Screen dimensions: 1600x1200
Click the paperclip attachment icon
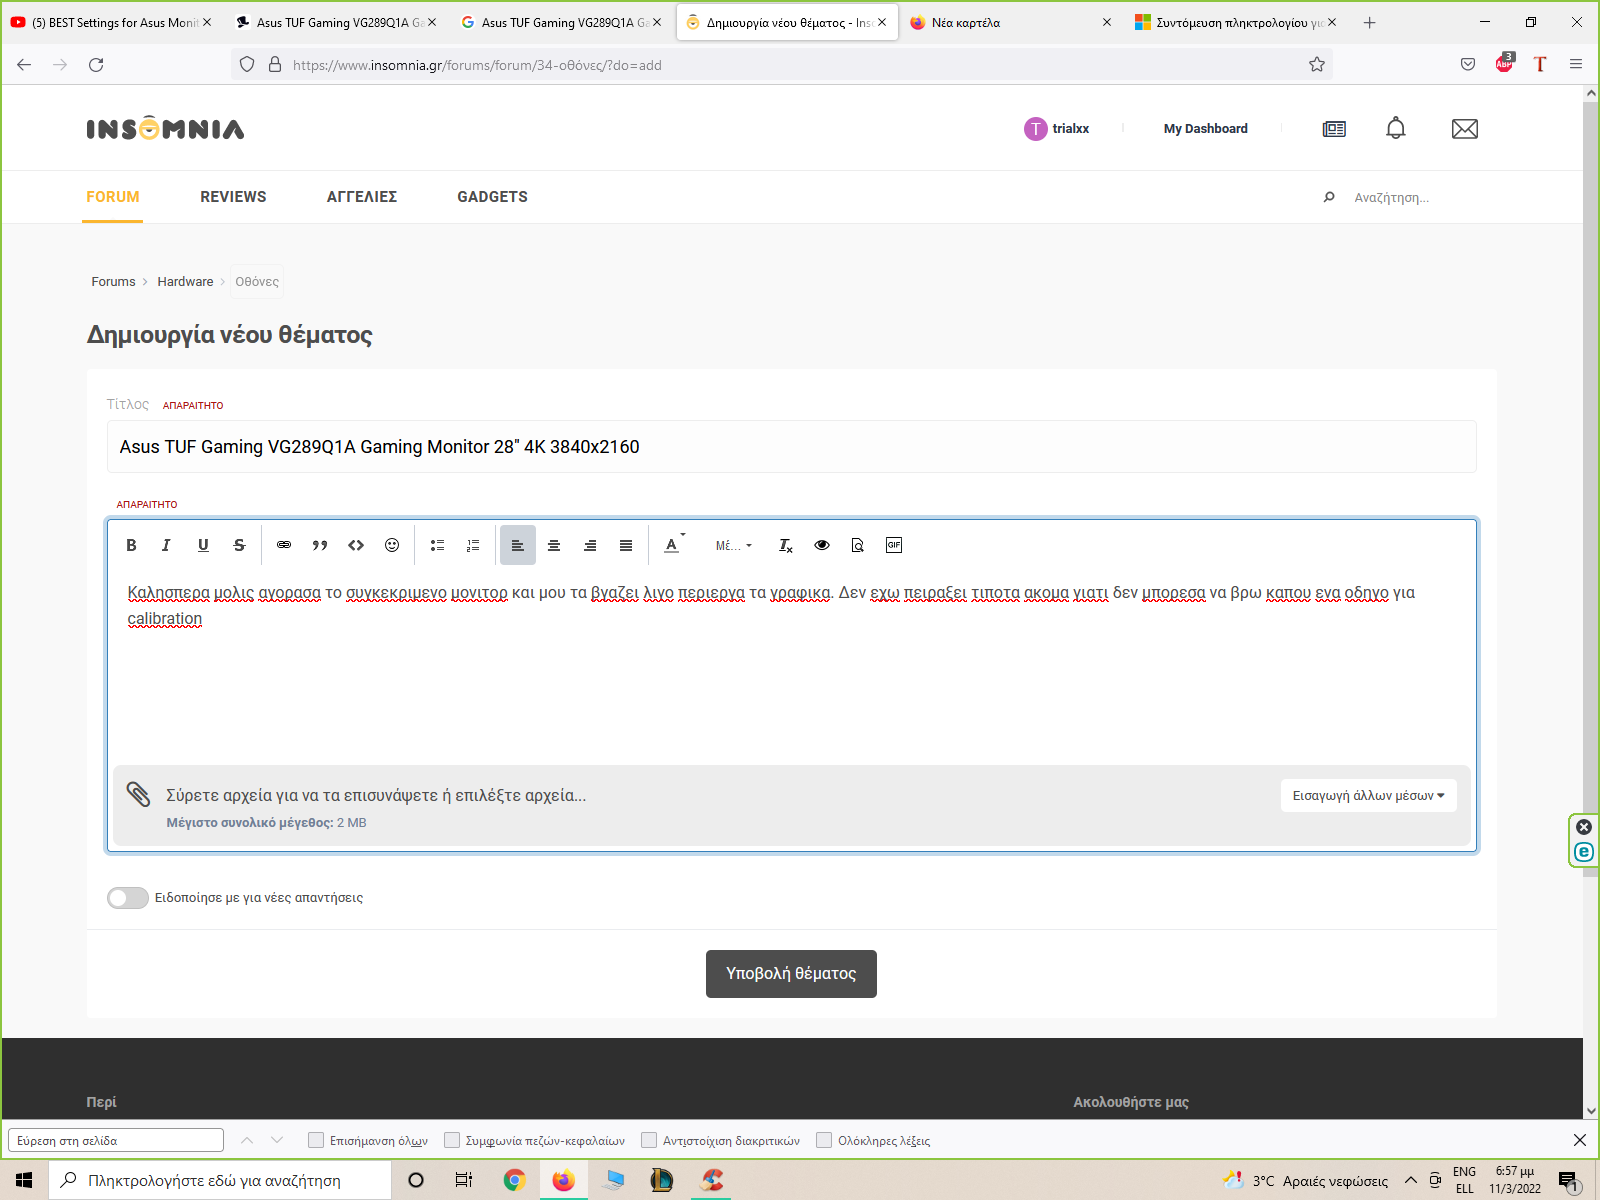[138, 795]
